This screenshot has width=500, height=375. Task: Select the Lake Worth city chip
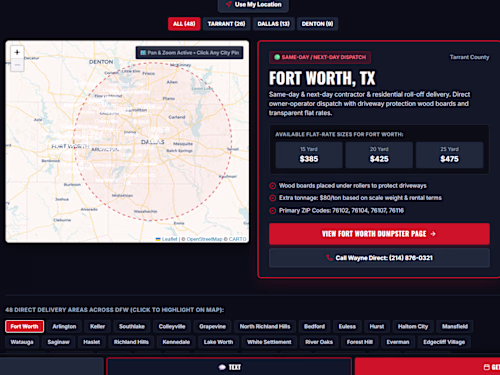(218, 342)
